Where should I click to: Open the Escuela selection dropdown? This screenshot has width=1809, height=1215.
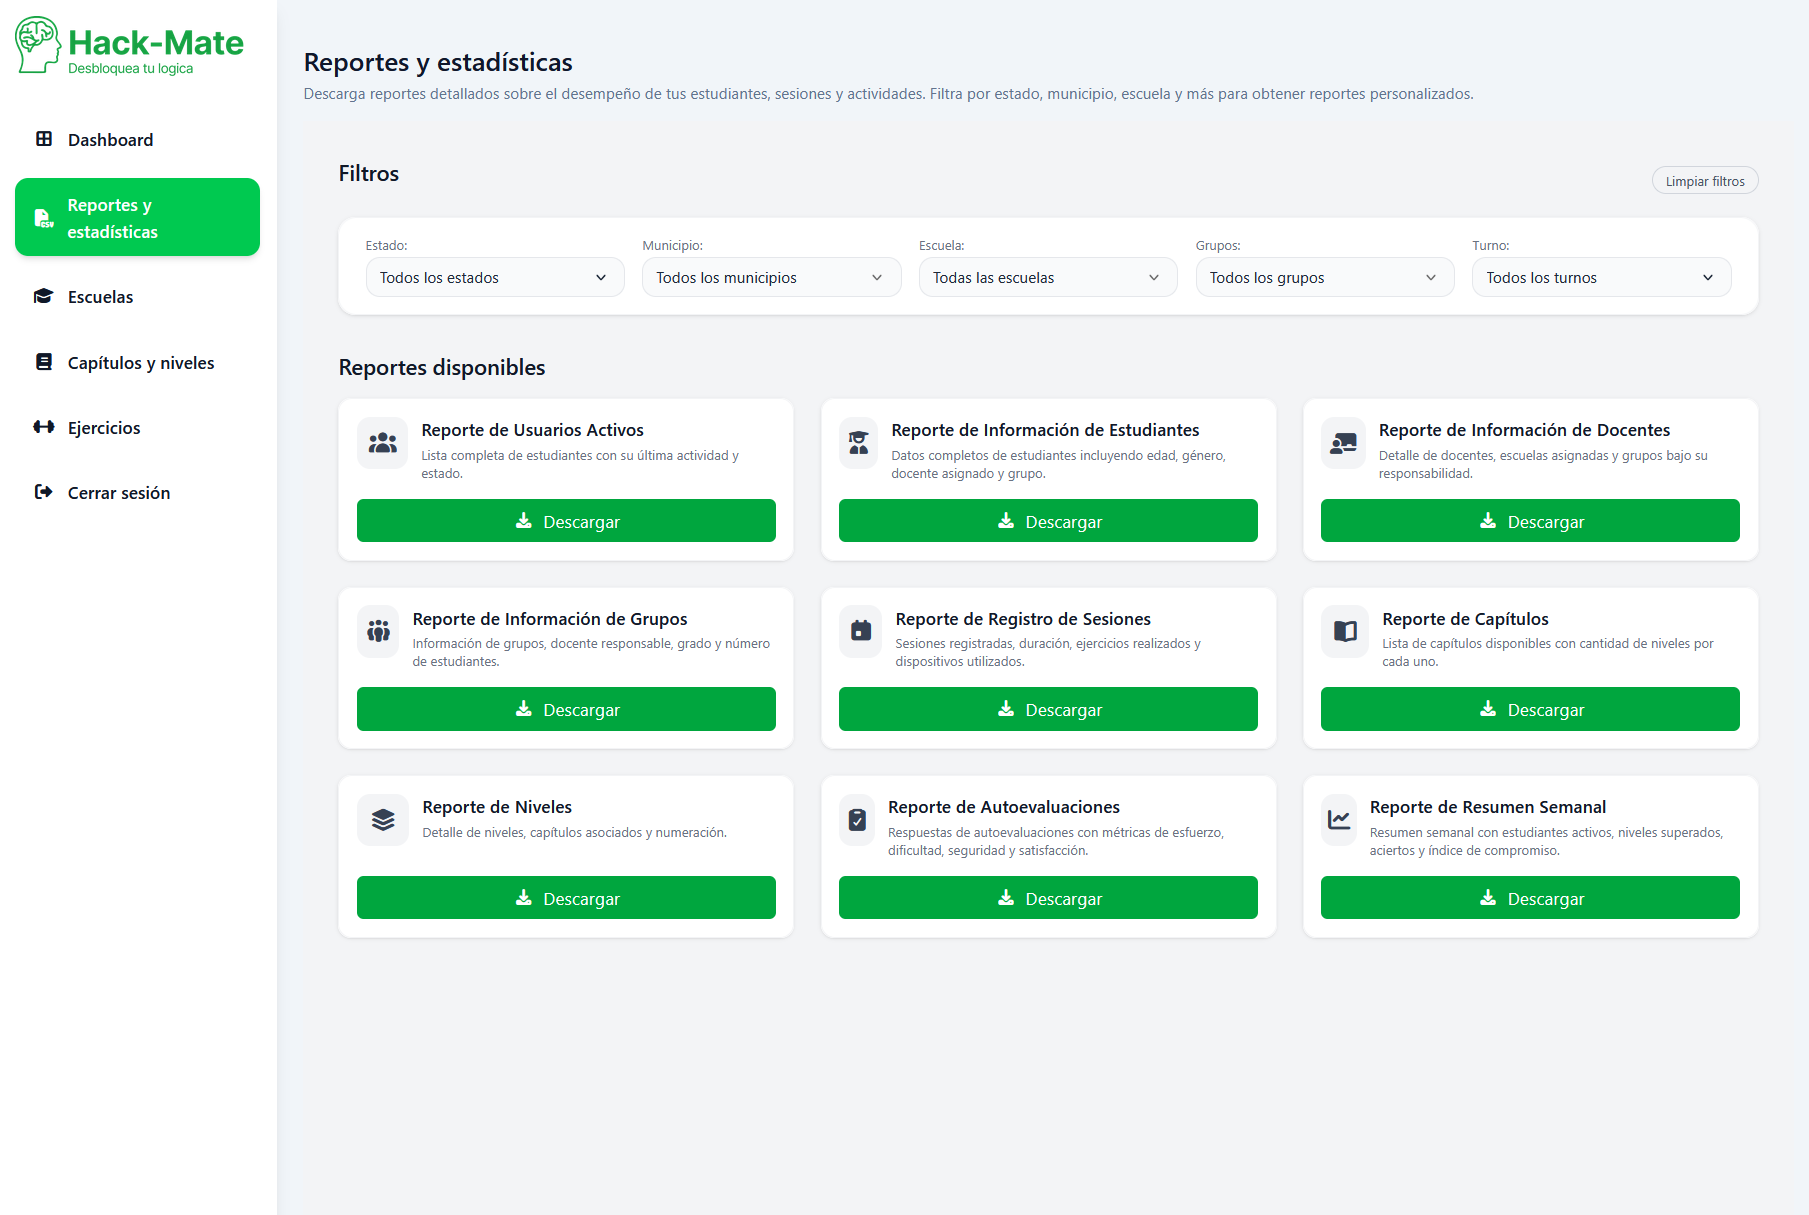(1047, 278)
